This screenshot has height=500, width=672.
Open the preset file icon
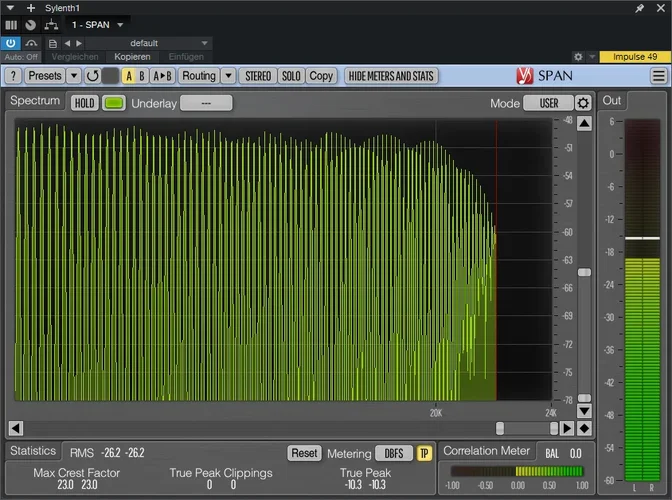[53, 43]
